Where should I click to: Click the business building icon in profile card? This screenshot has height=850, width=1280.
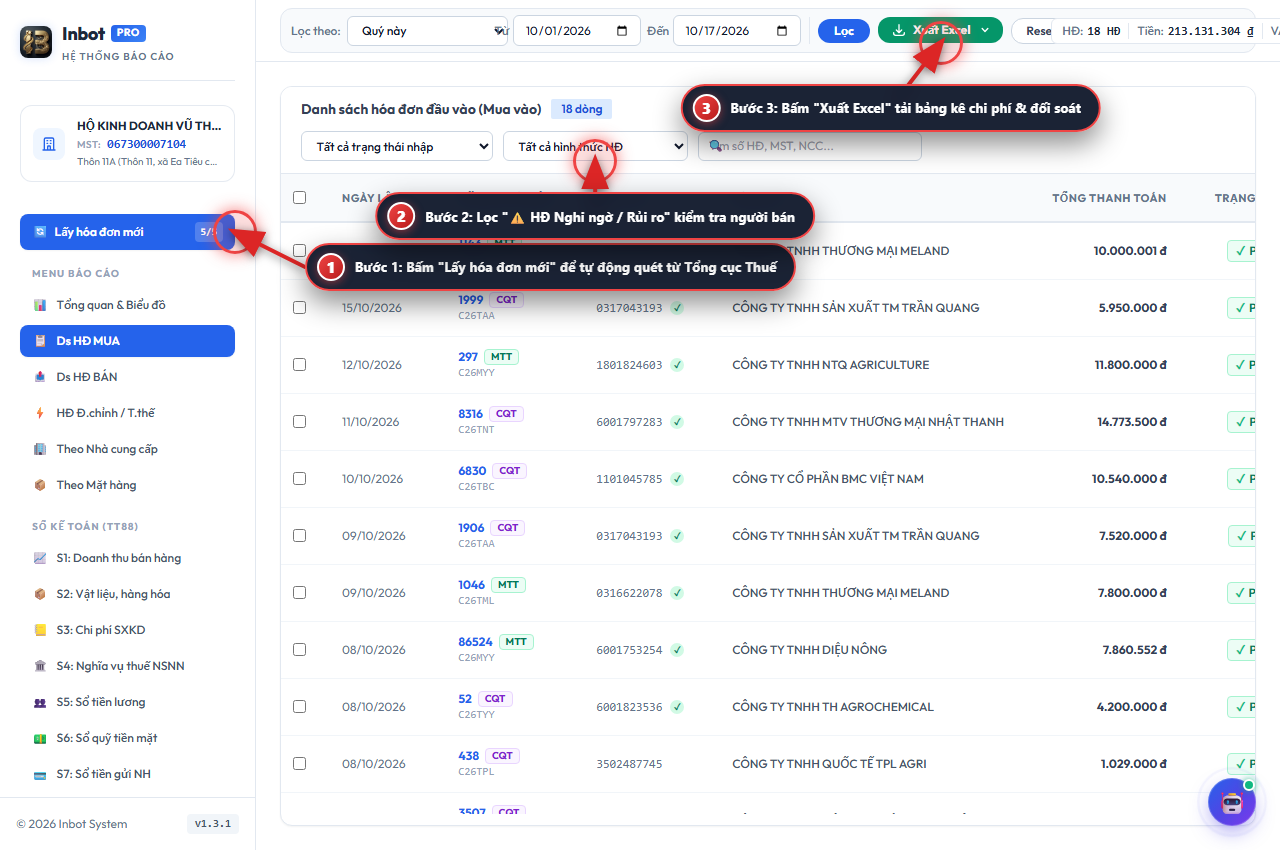tap(49, 143)
